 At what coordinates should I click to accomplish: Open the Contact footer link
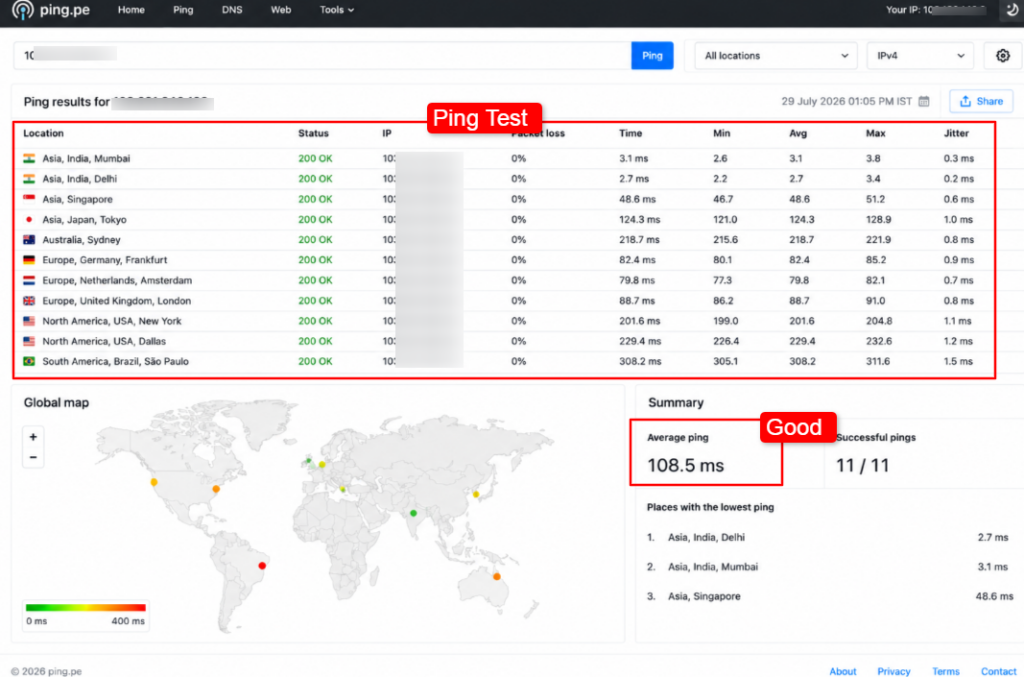(x=999, y=671)
